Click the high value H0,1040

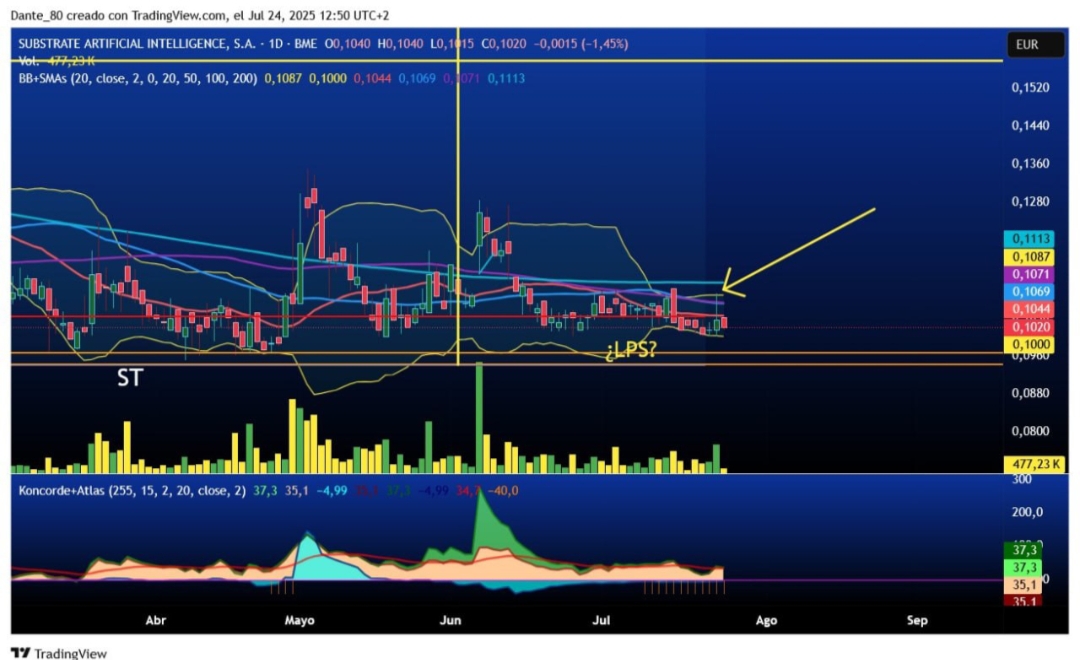pyautogui.click(x=400, y=44)
